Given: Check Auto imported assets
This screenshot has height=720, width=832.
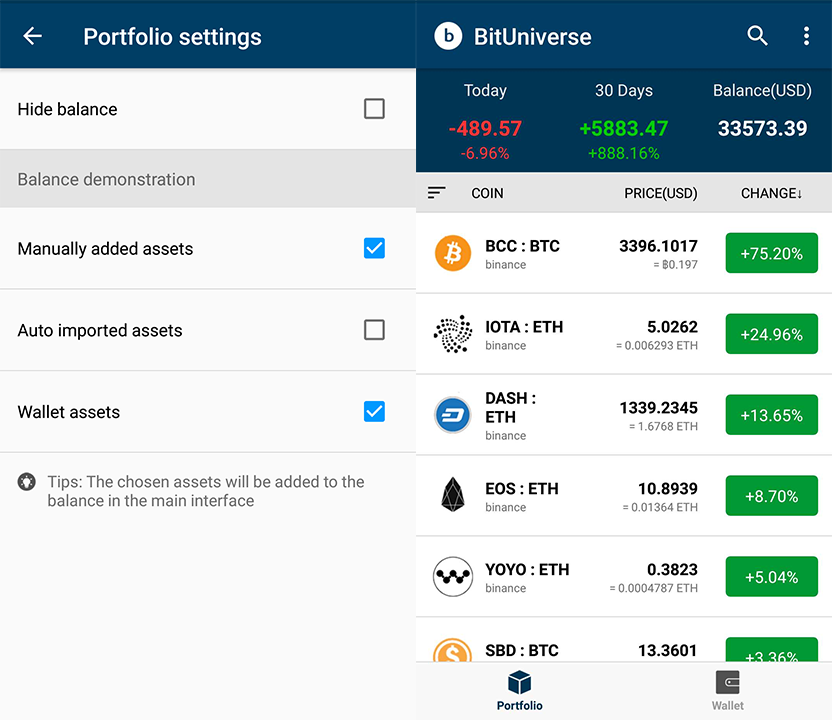Looking at the screenshot, I should [374, 330].
